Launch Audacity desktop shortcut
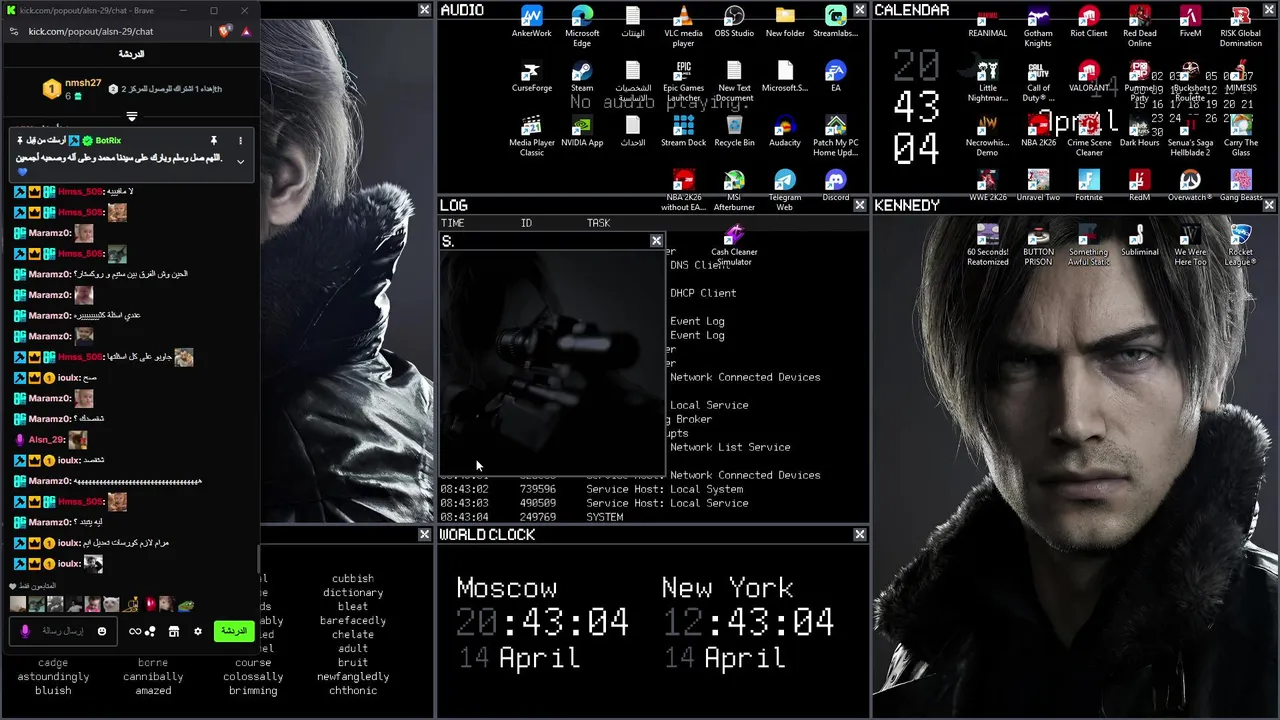The width and height of the screenshot is (1280, 720). tap(785, 131)
